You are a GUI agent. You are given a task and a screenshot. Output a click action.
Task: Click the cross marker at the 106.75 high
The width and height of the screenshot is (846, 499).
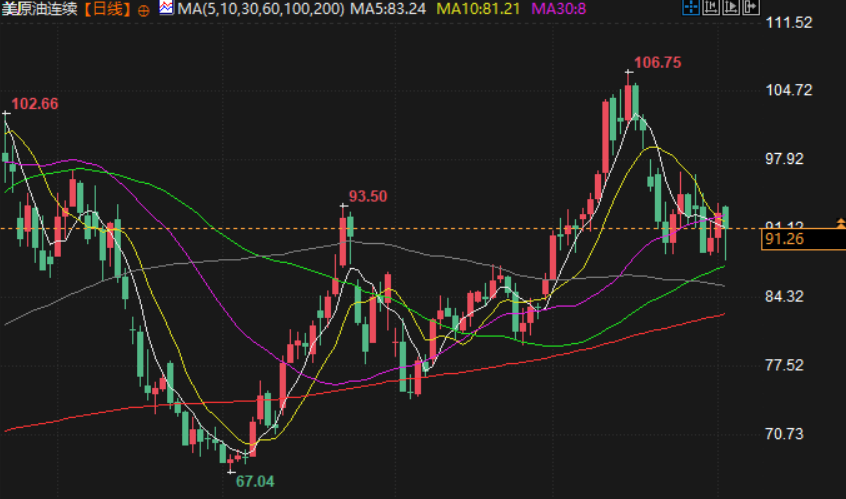coord(629,71)
